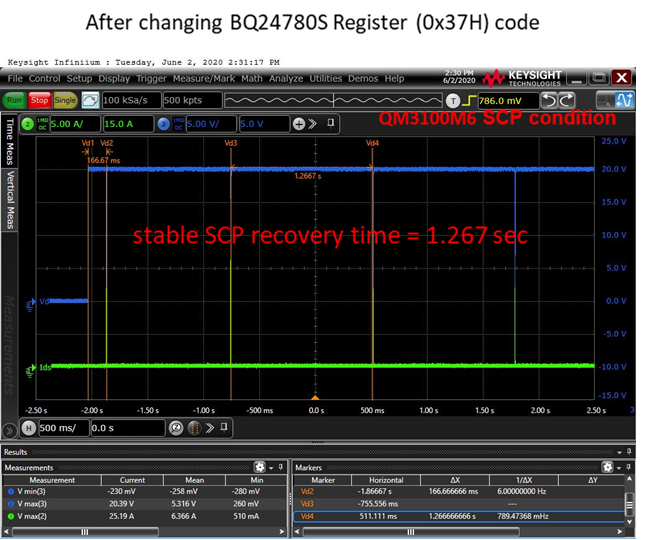
Task: Click the orange trigger position triangle
Action: click(x=315, y=397)
